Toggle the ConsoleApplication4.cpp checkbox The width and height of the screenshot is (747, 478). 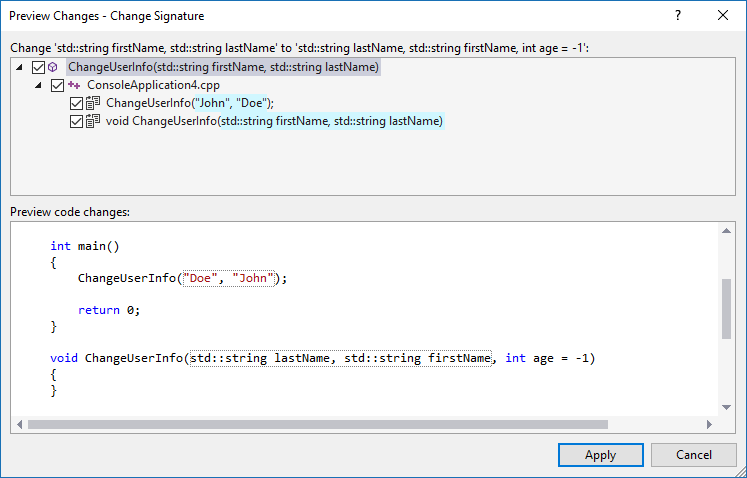57,85
